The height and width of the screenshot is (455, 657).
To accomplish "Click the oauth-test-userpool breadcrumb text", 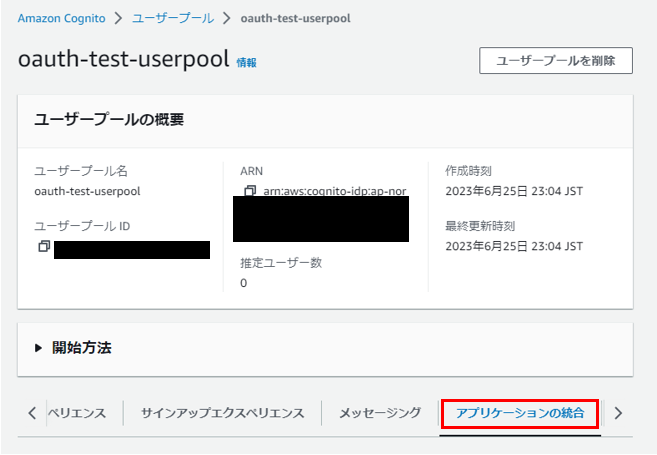I will (295, 18).
